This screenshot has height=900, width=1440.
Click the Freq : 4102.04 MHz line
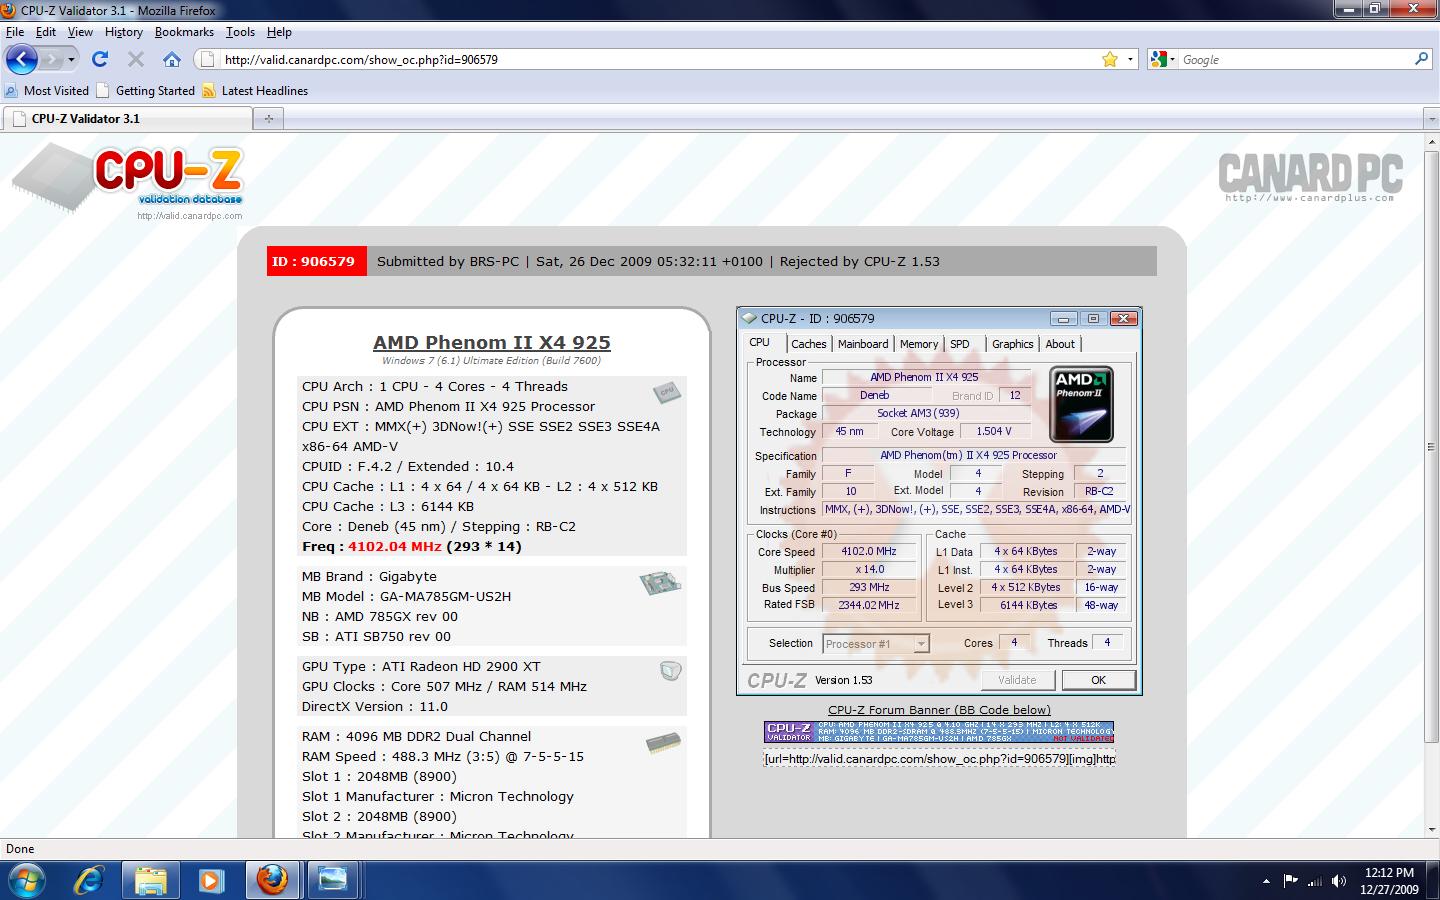tap(412, 546)
